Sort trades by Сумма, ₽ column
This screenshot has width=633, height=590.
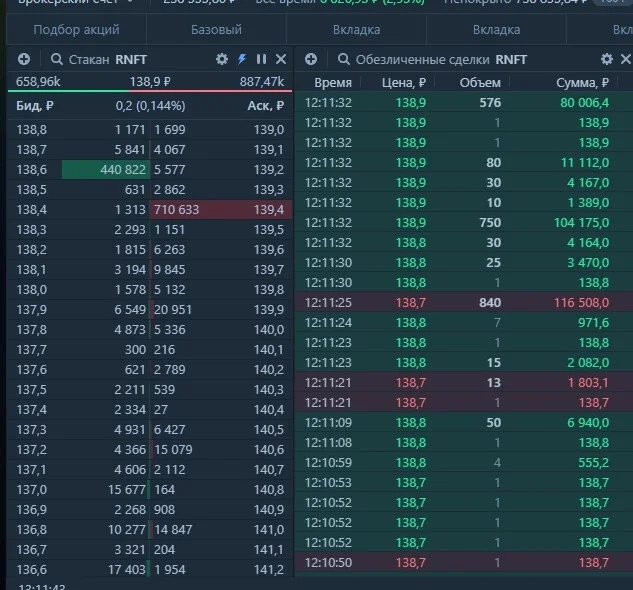[x=582, y=83]
